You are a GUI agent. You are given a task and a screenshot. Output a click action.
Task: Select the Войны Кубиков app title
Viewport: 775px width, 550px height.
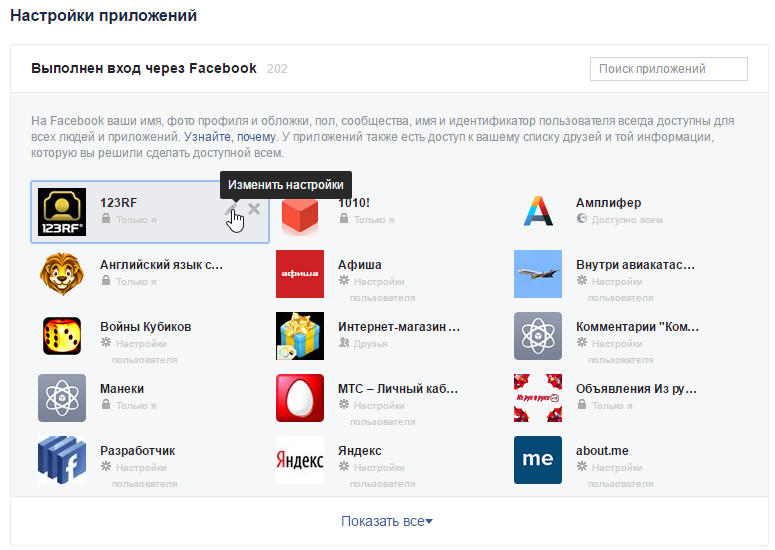[x=146, y=327]
